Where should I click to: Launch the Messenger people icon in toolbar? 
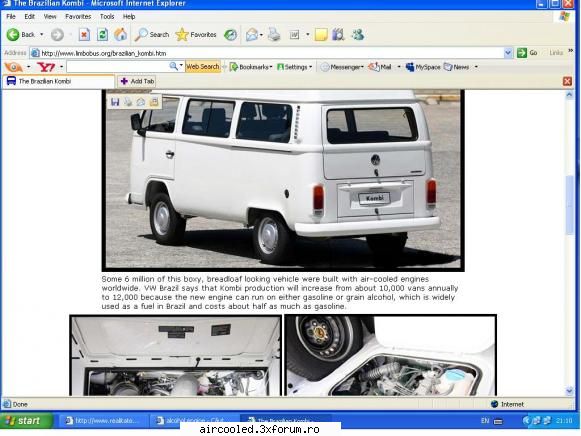pos(358,35)
